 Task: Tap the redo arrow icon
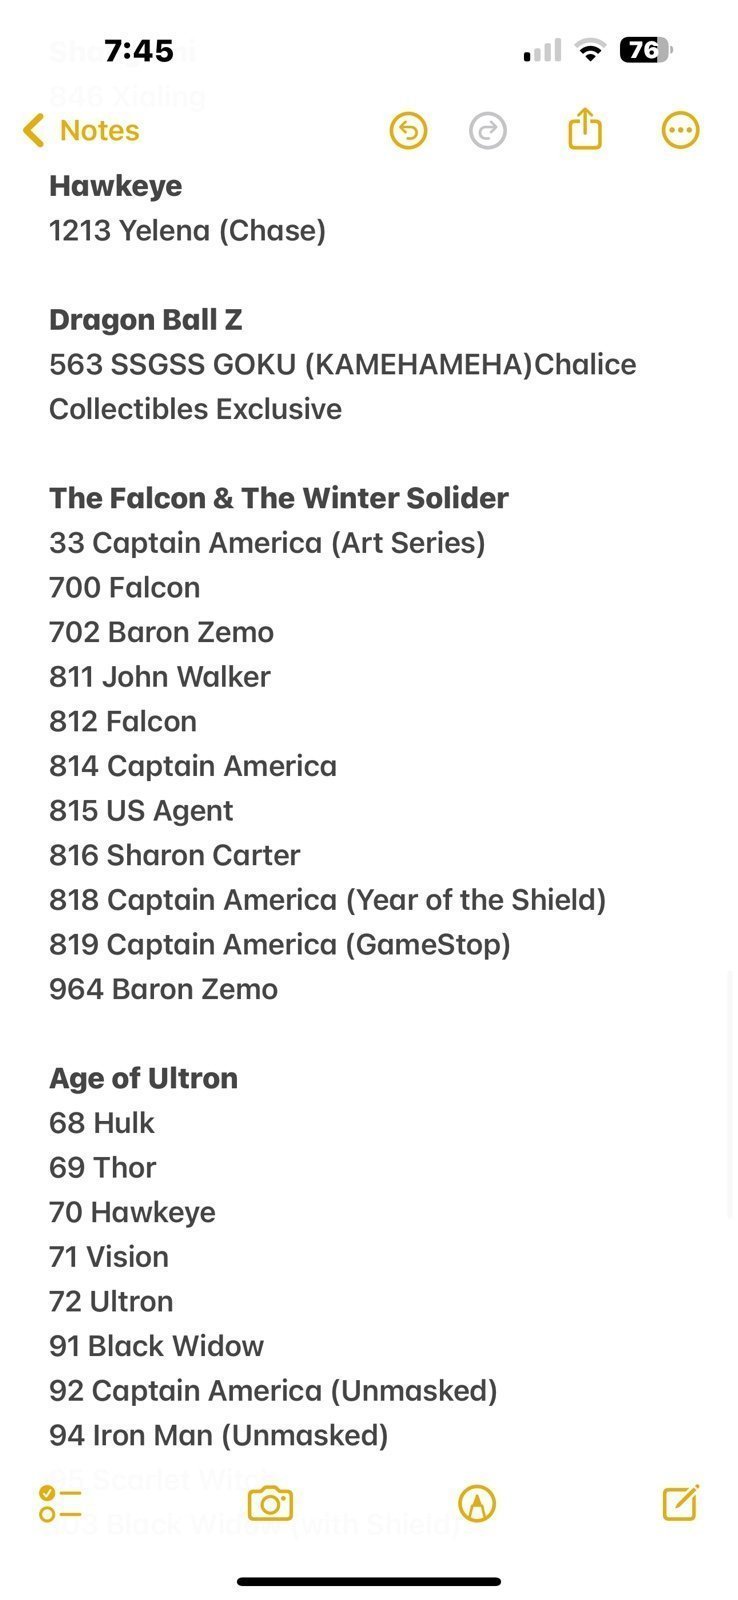pyautogui.click(x=488, y=131)
